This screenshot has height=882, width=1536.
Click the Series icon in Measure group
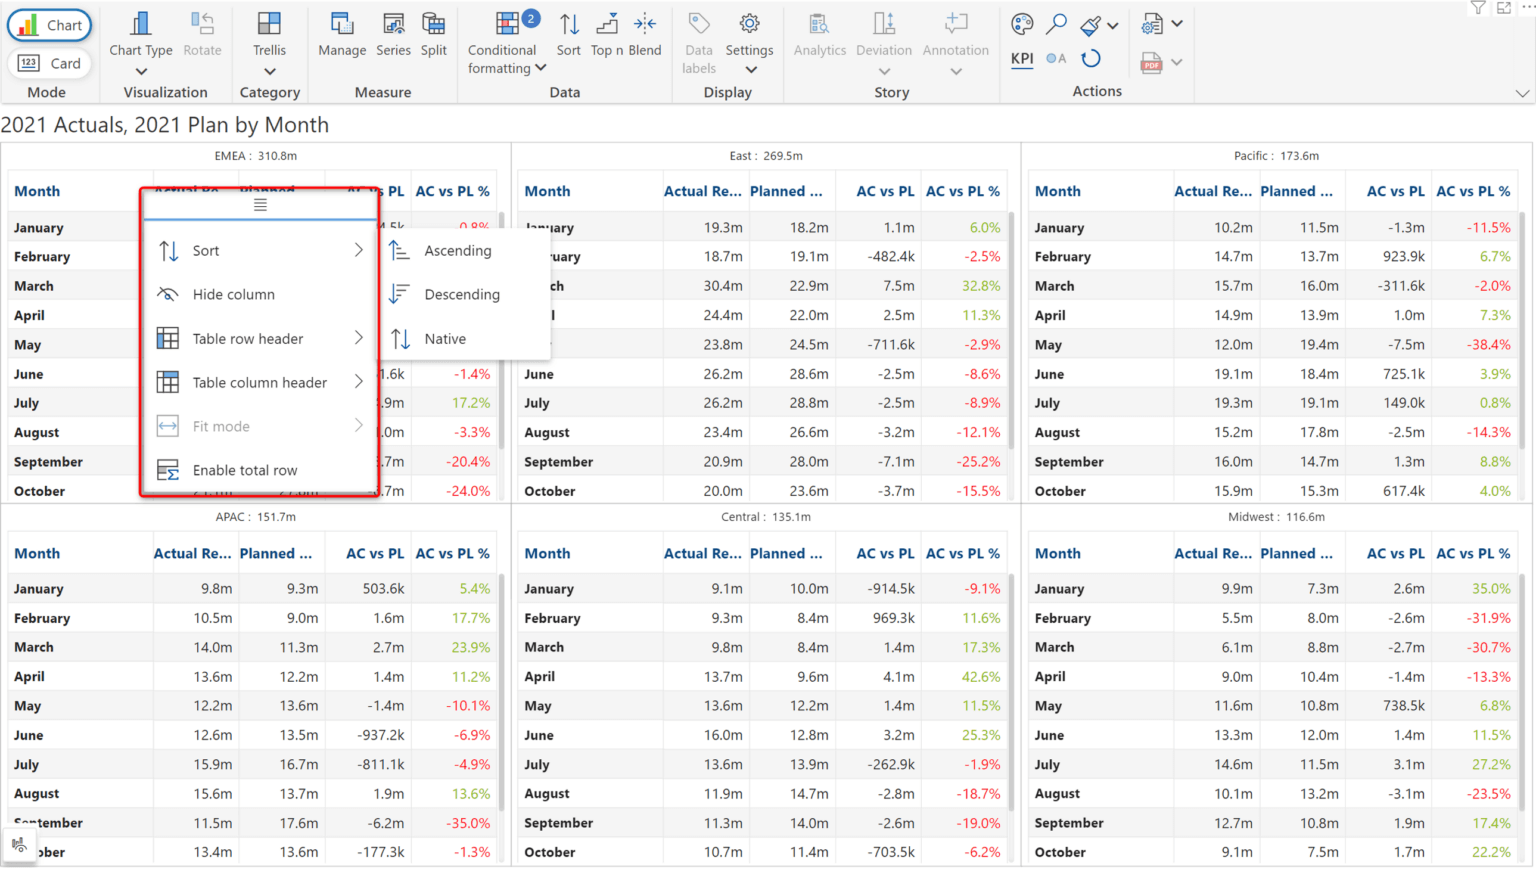click(393, 22)
